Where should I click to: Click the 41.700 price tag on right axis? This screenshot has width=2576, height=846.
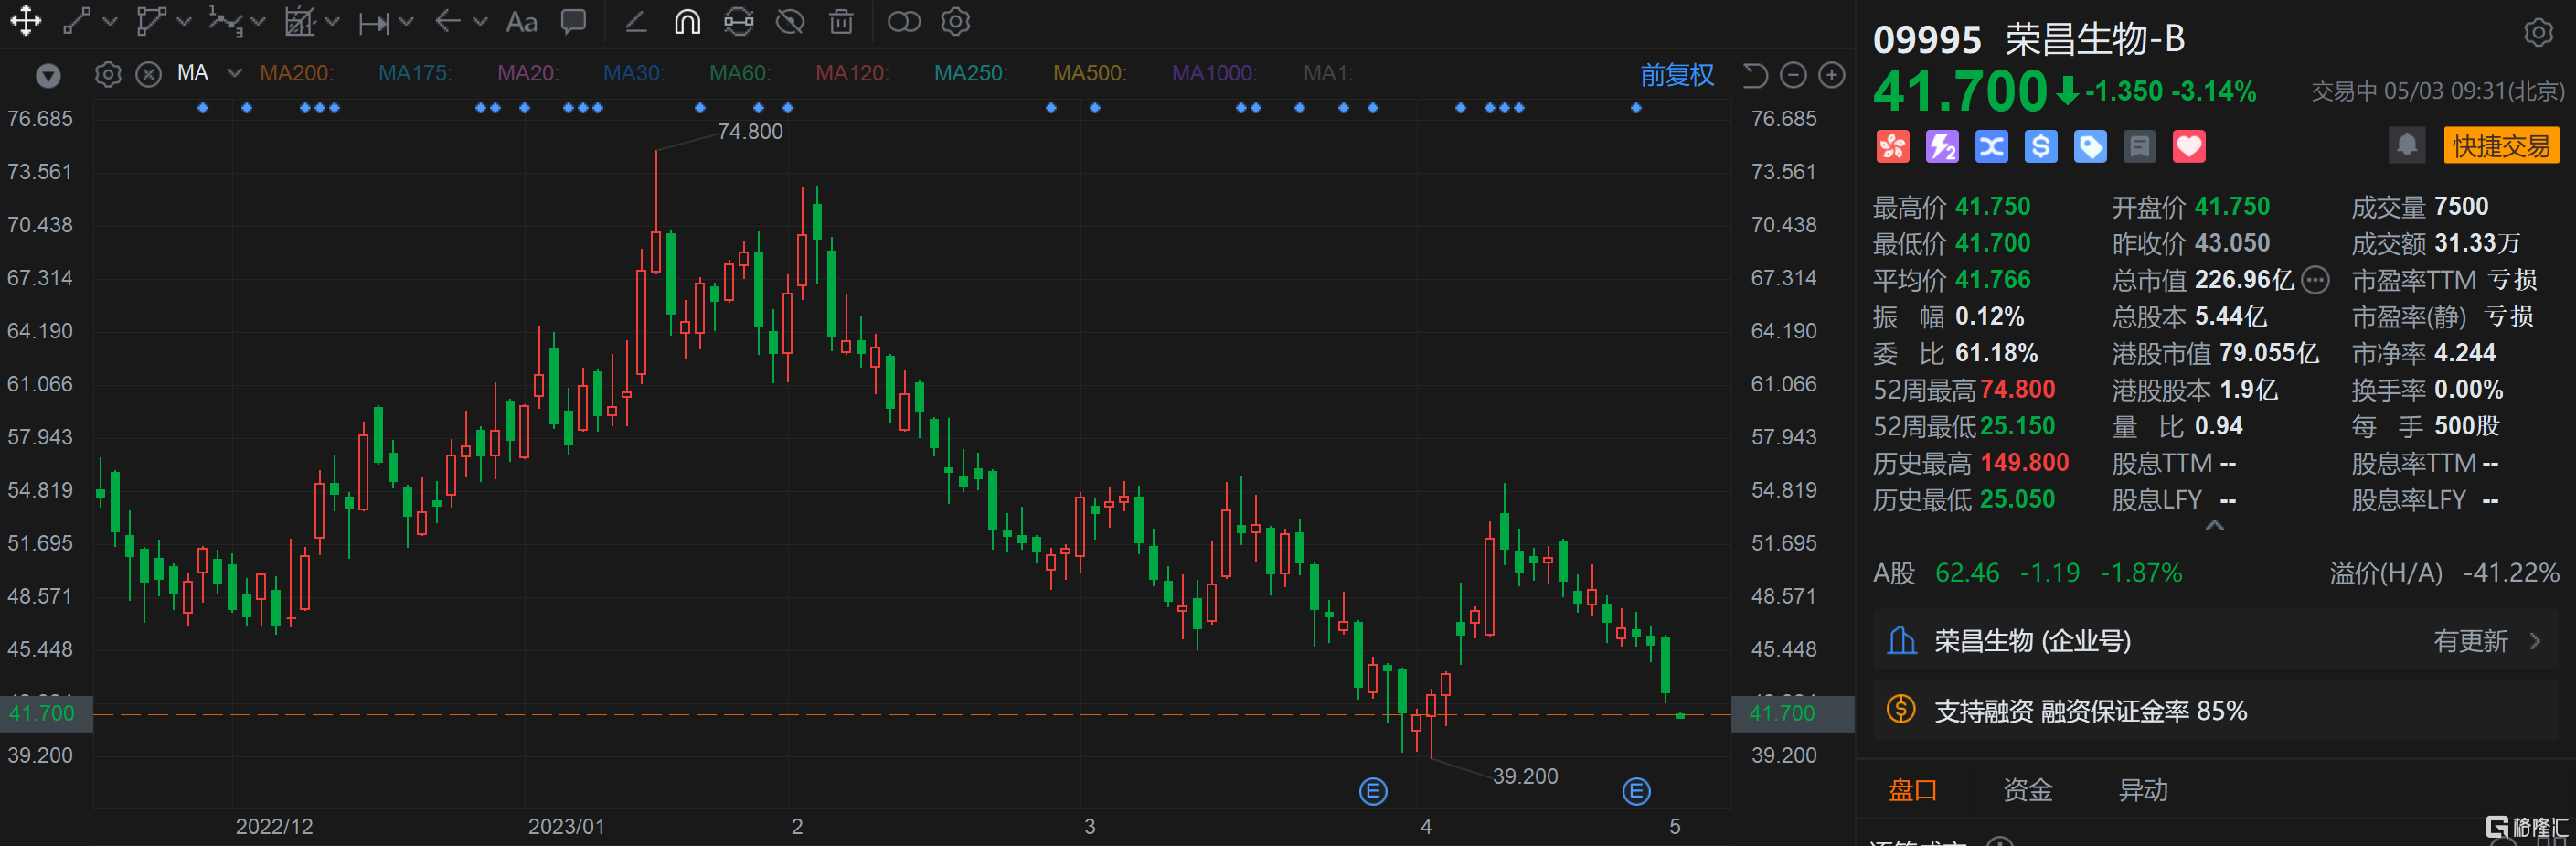point(1792,713)
